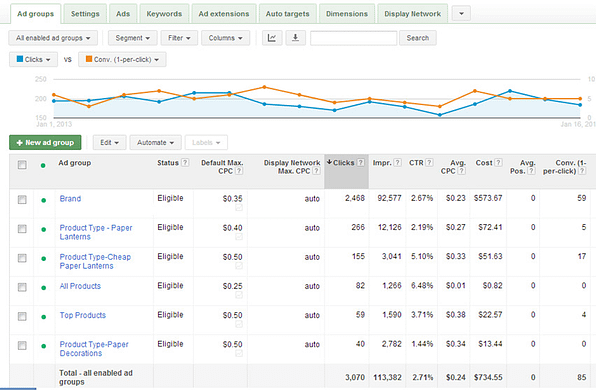Click edit icon under All Products' $0.25 CPC

(239, 295)
